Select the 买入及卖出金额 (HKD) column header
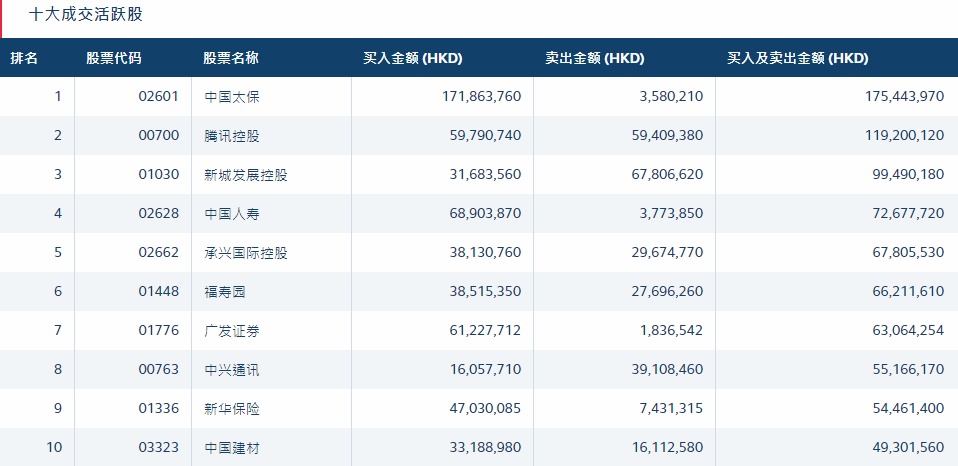The height and width of the screenshot is (466, 958). (797, 58)
